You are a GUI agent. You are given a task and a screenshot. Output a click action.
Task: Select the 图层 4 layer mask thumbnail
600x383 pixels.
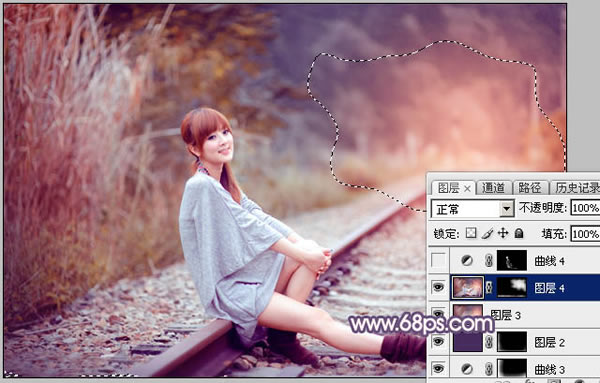[x=512, y=288]
